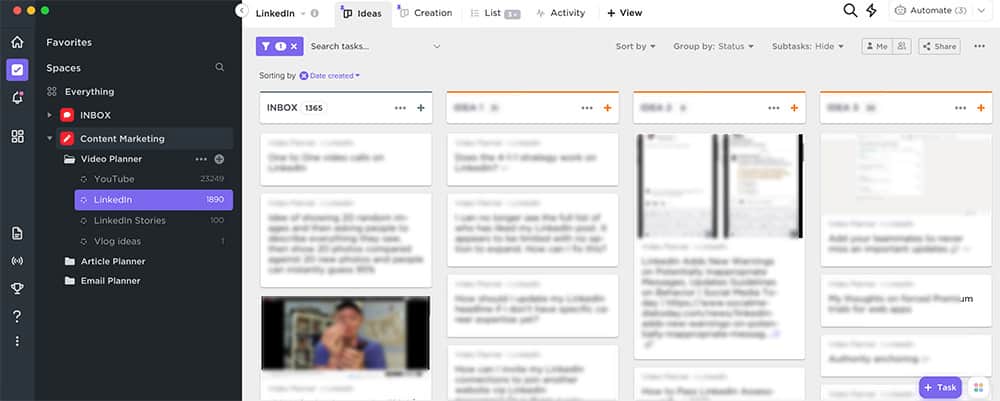The image size is (1000, 401).
Task: Open view options ellipsis beside Share
Action: pos(980,46)
